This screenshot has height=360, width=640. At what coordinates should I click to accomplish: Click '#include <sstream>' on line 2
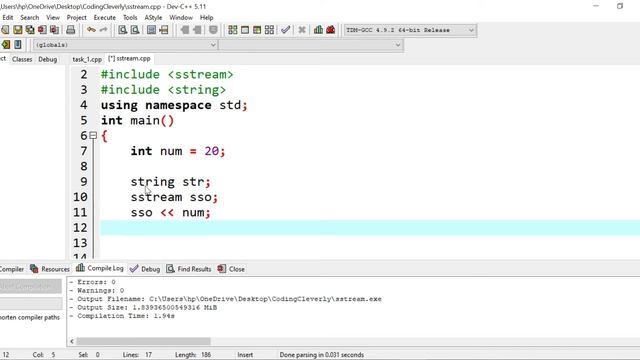point(167,75)
